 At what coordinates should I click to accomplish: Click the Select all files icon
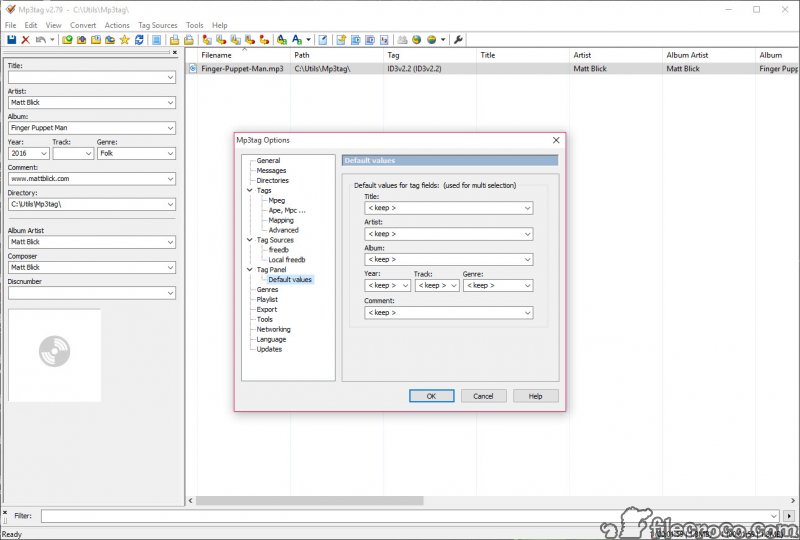[x=157, y=40]
